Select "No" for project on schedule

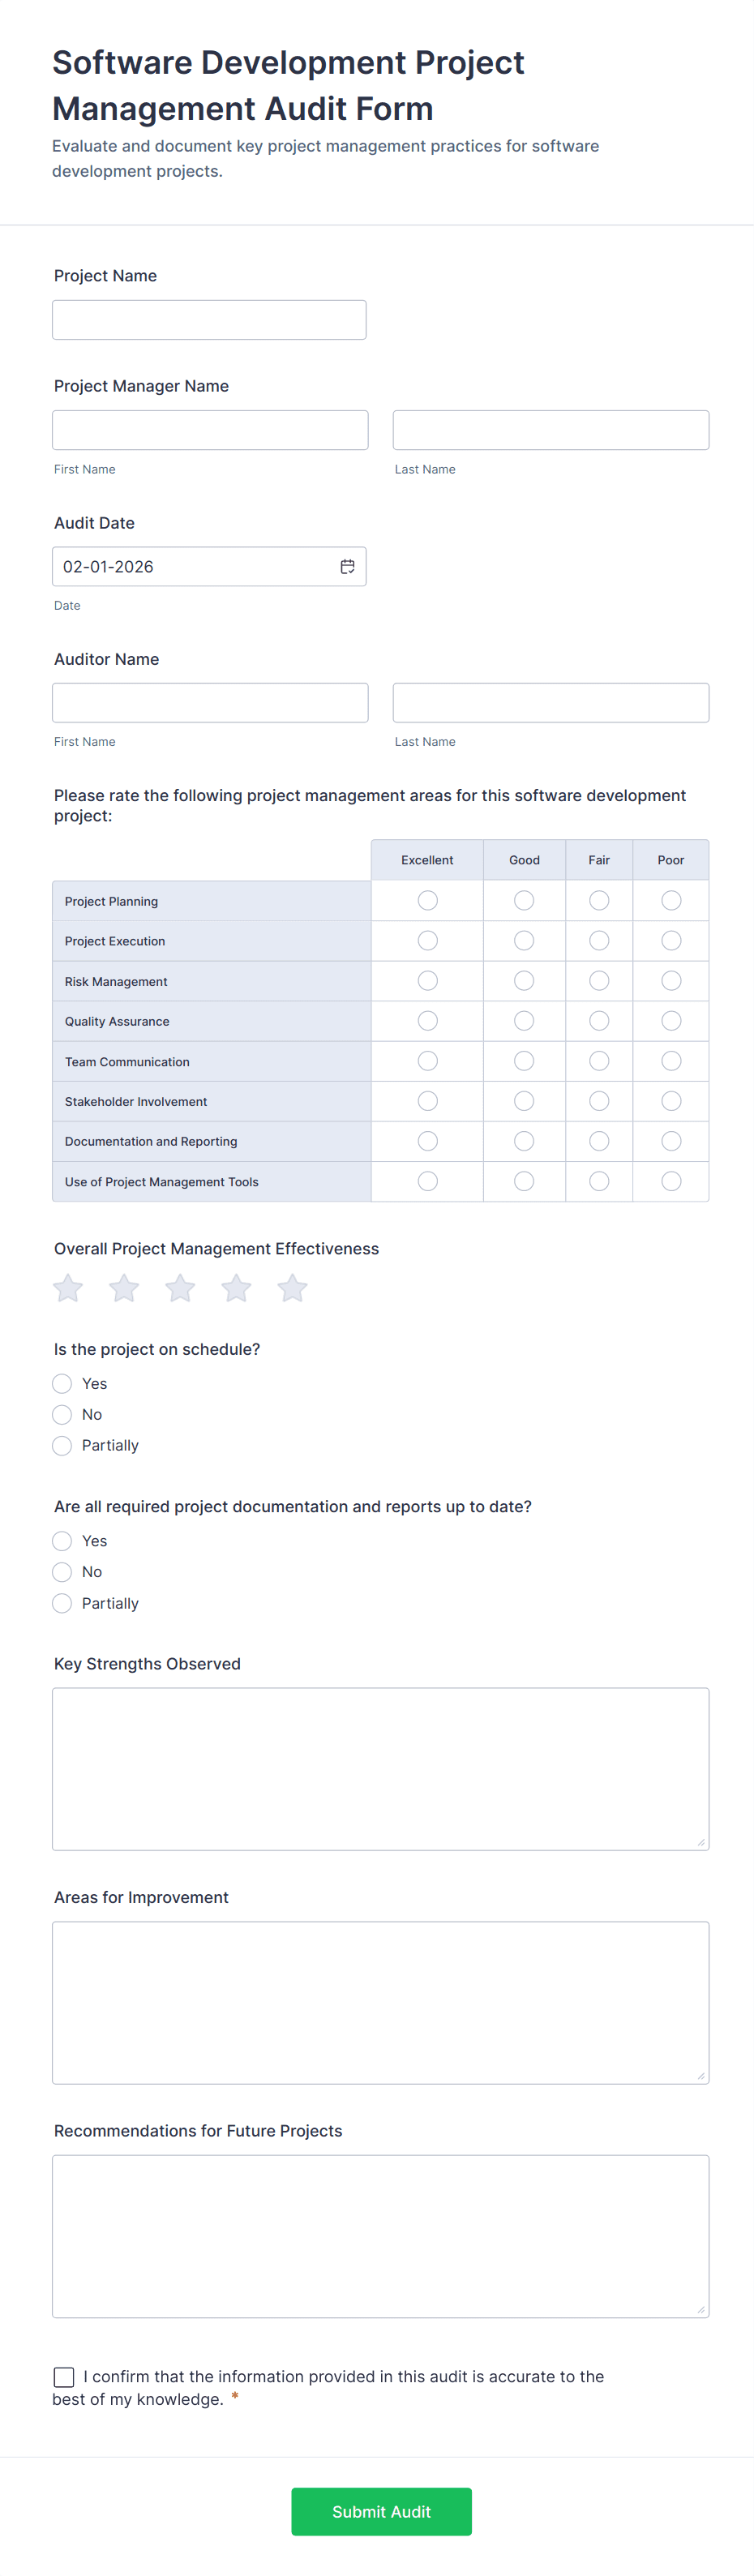[x=61, y=1414]
